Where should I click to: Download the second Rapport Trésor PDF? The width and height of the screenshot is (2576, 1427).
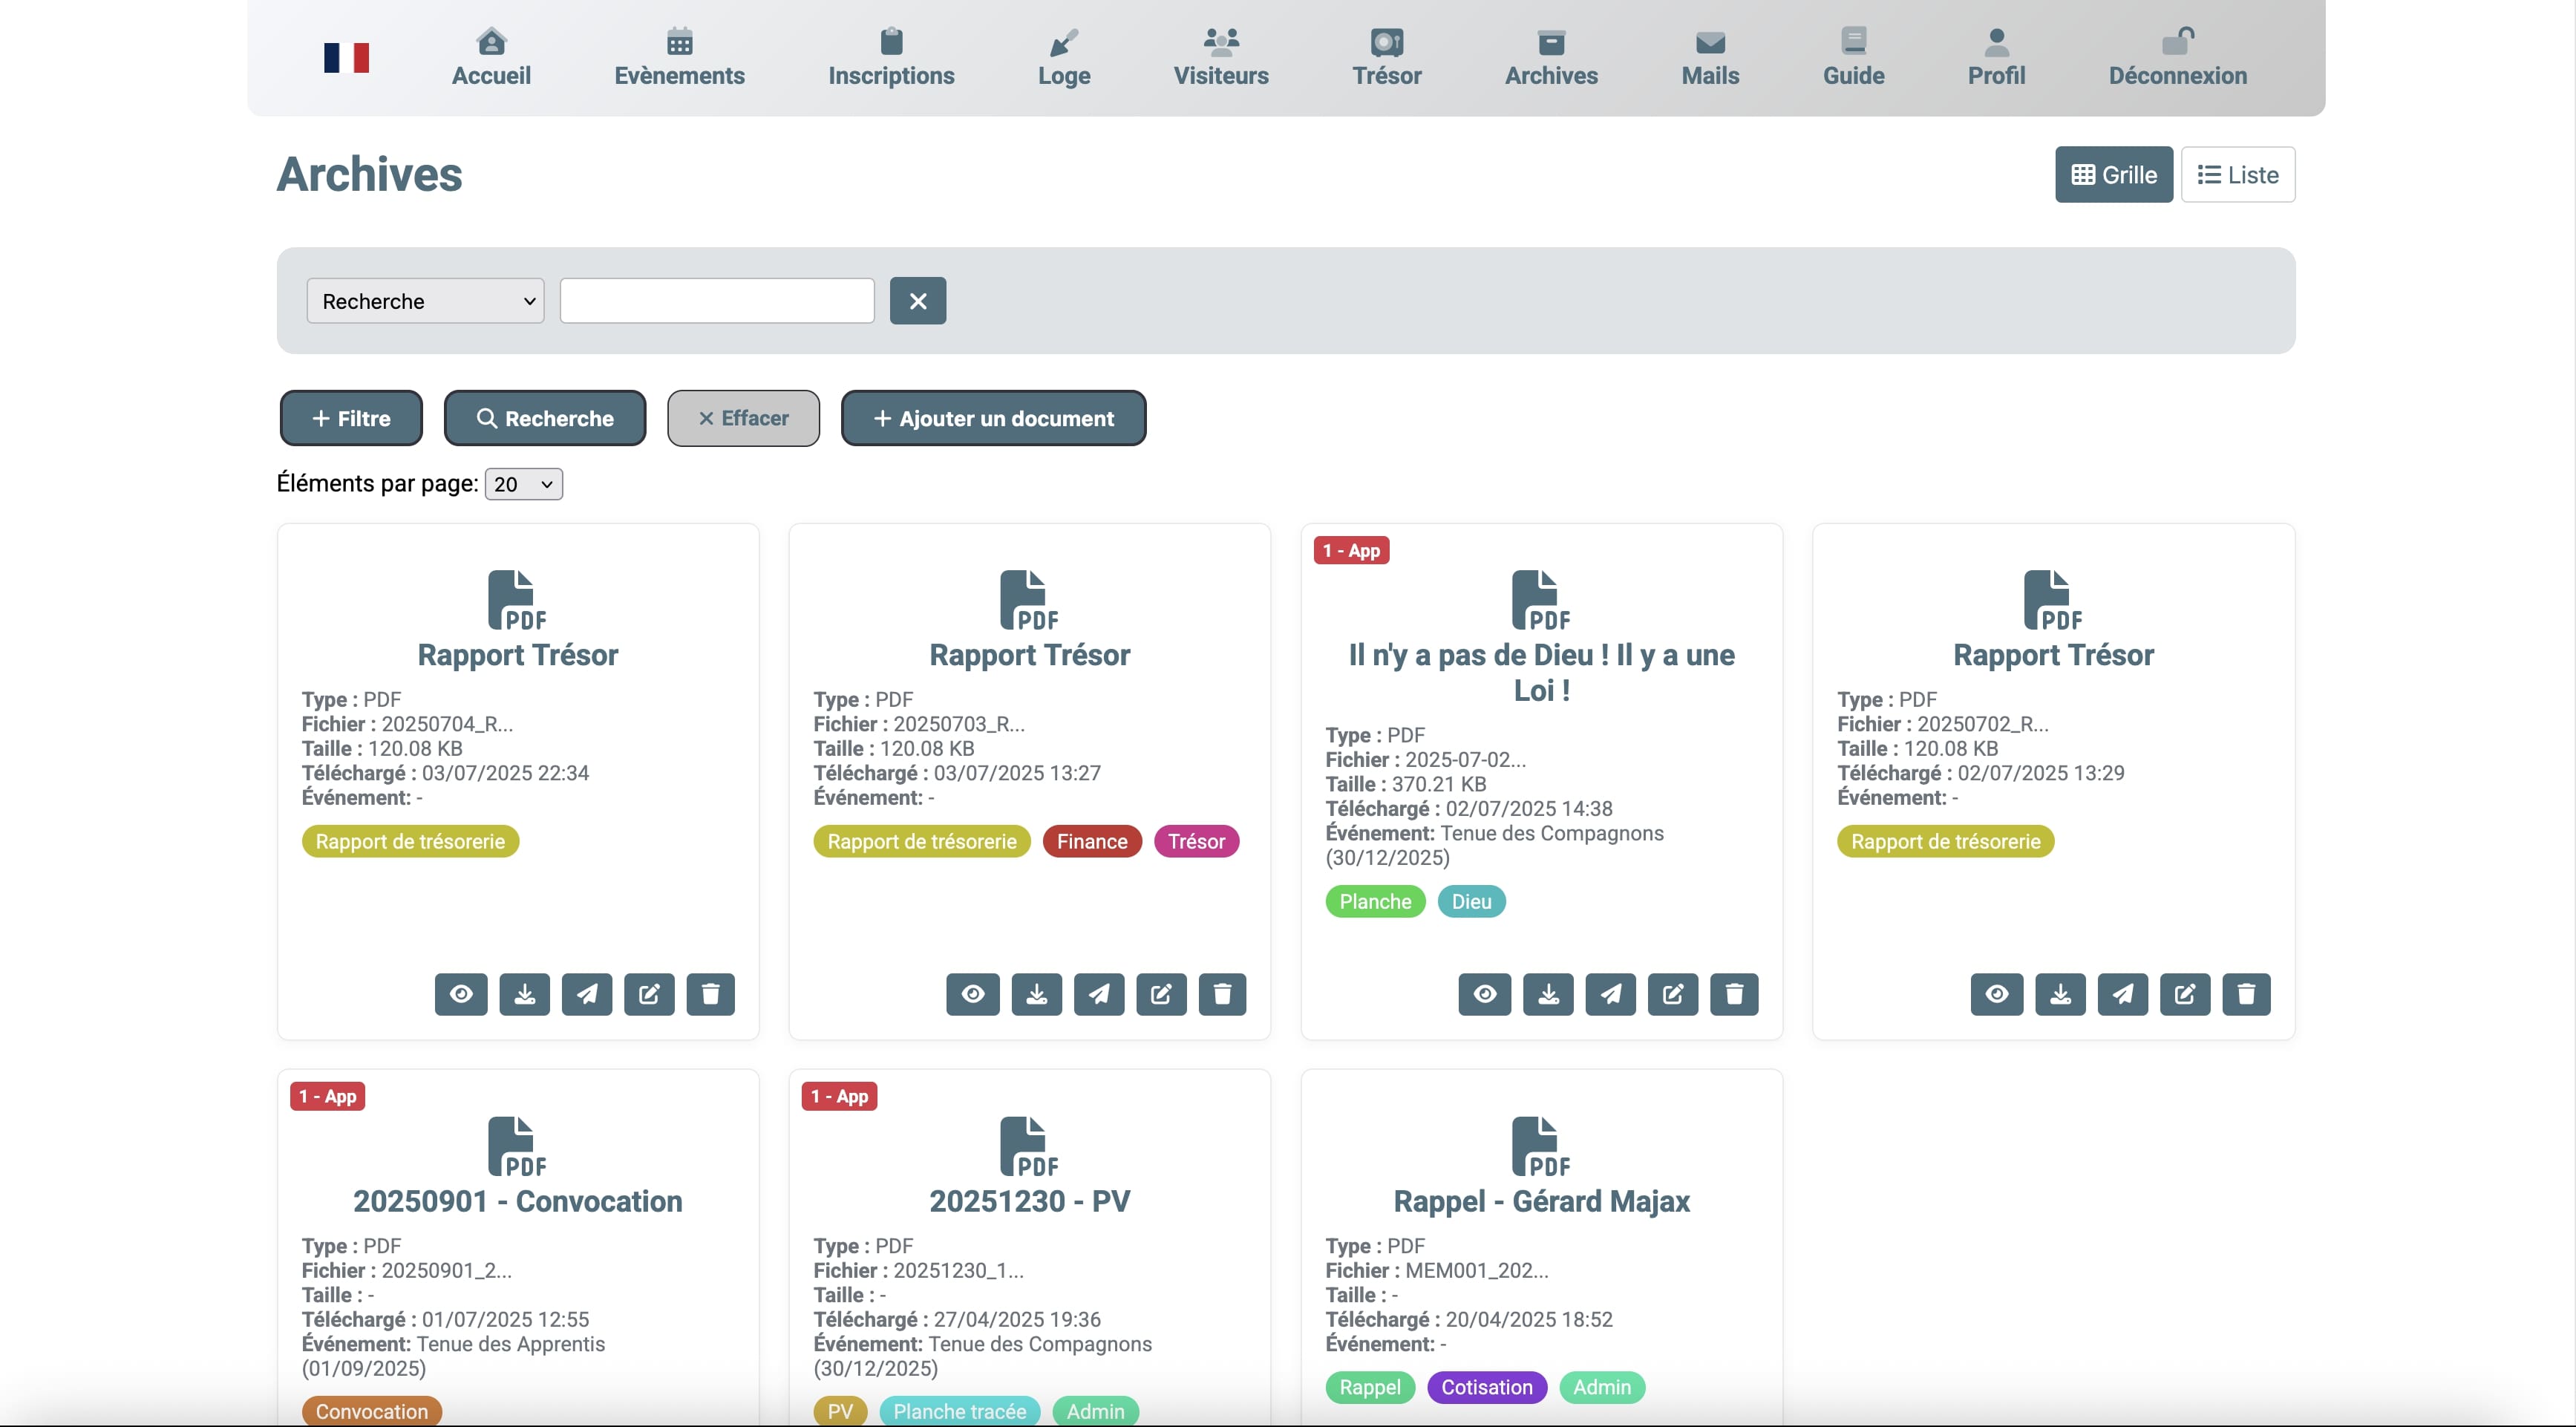pyautogui.click(x=1036, y=994)
